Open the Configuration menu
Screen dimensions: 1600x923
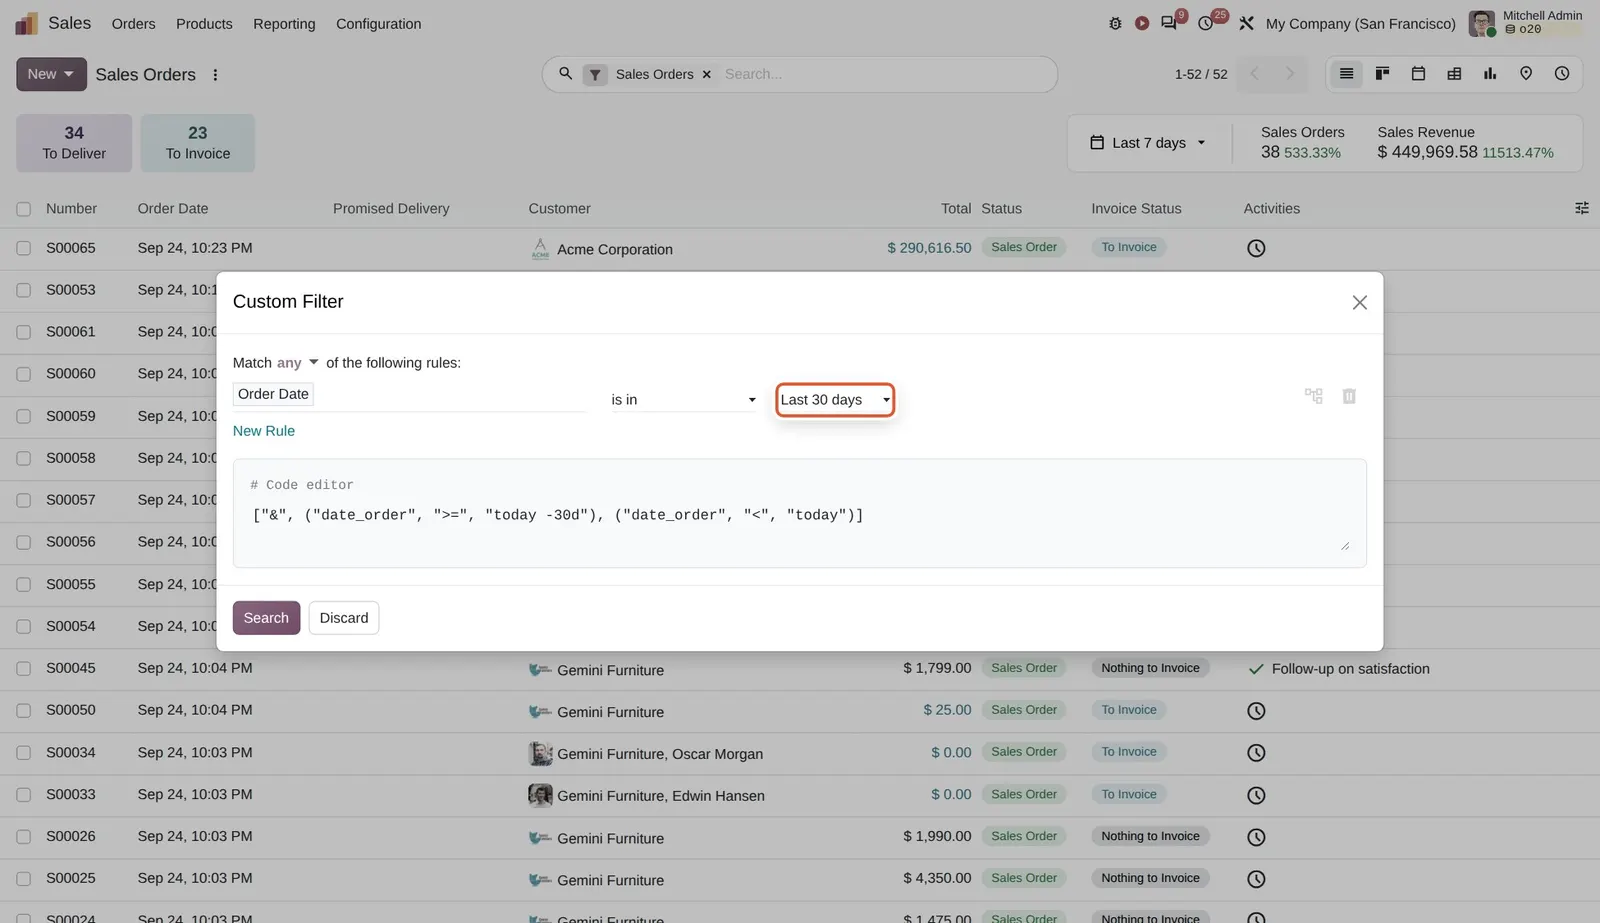[x=378, y=23]
